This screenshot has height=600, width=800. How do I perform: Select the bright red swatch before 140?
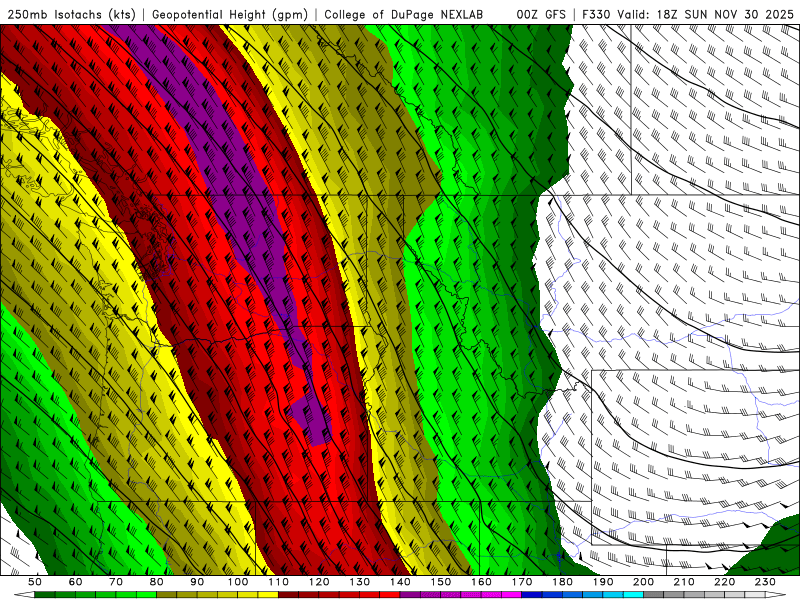tap(390, 594)
